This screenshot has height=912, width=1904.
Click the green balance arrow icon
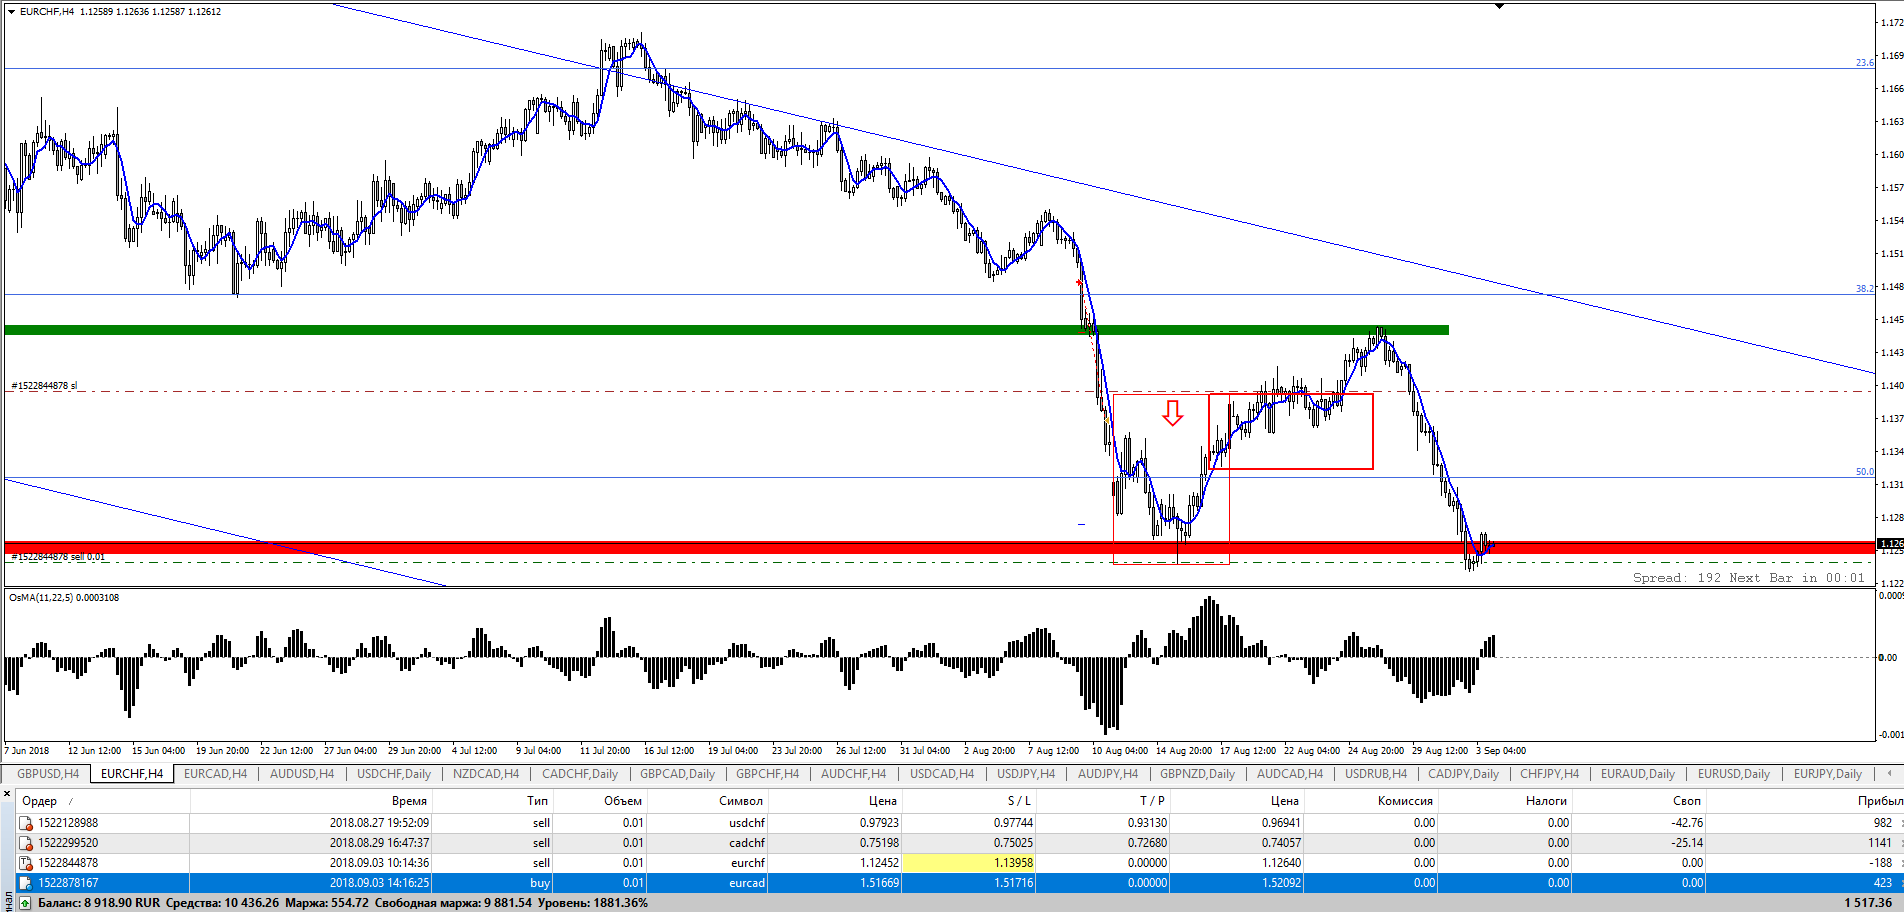tap(26, 903)
